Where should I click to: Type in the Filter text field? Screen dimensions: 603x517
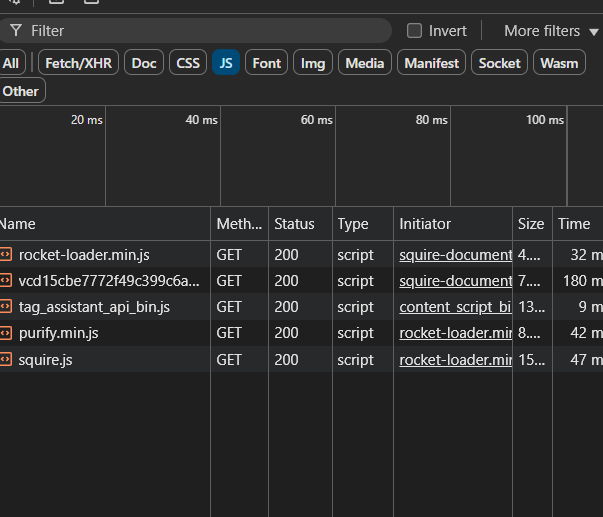[x=200, y=31]
